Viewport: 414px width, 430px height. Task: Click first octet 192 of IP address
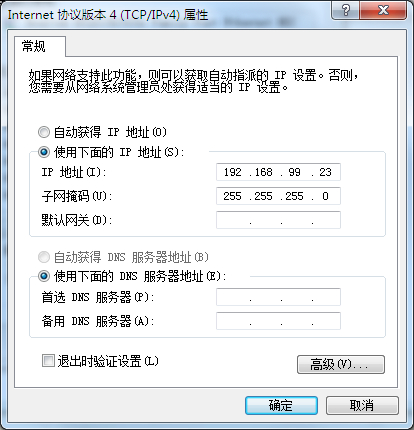(233, 172)
